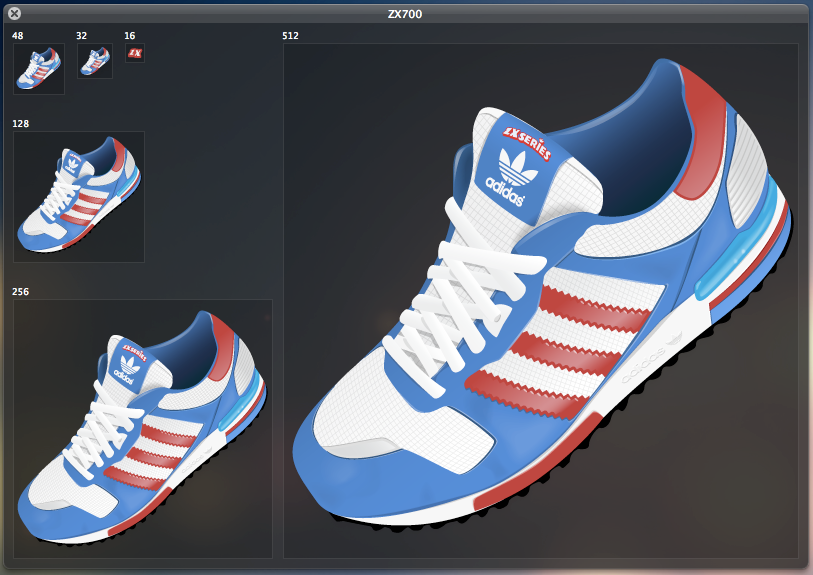Select the 48 size sneaker icon

(39, 69)
